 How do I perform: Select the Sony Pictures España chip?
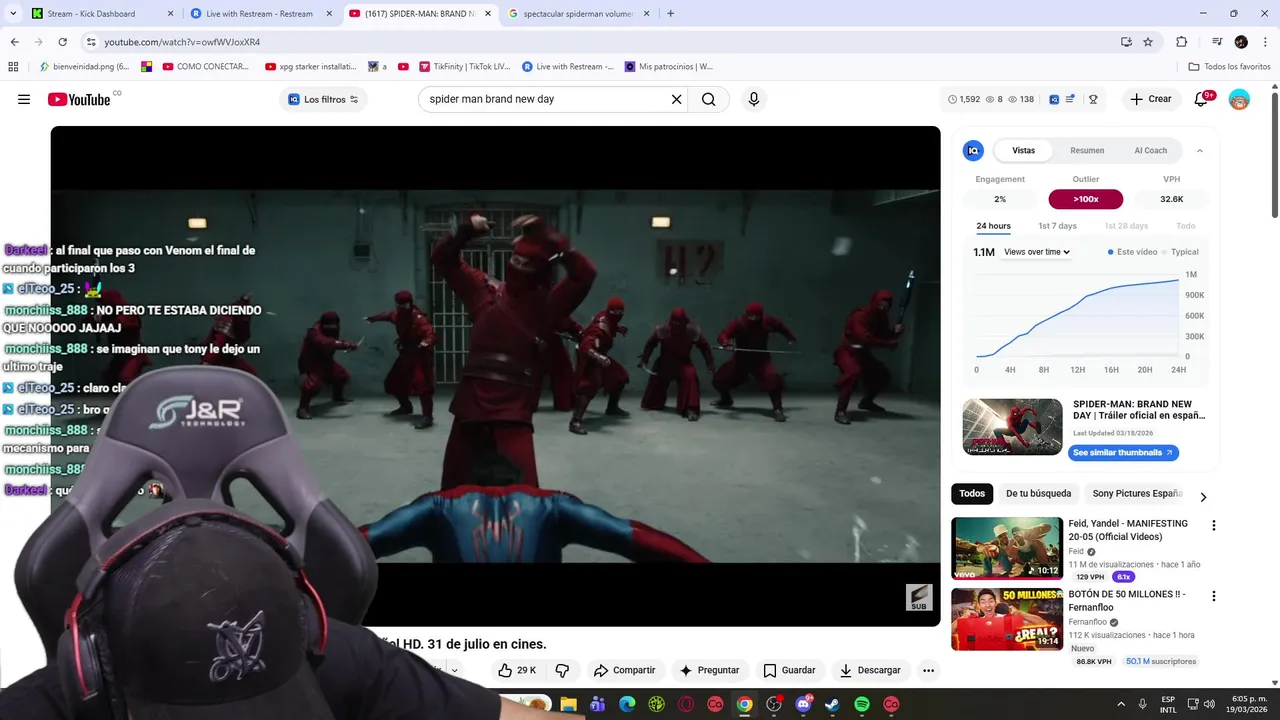(1137, 493)
